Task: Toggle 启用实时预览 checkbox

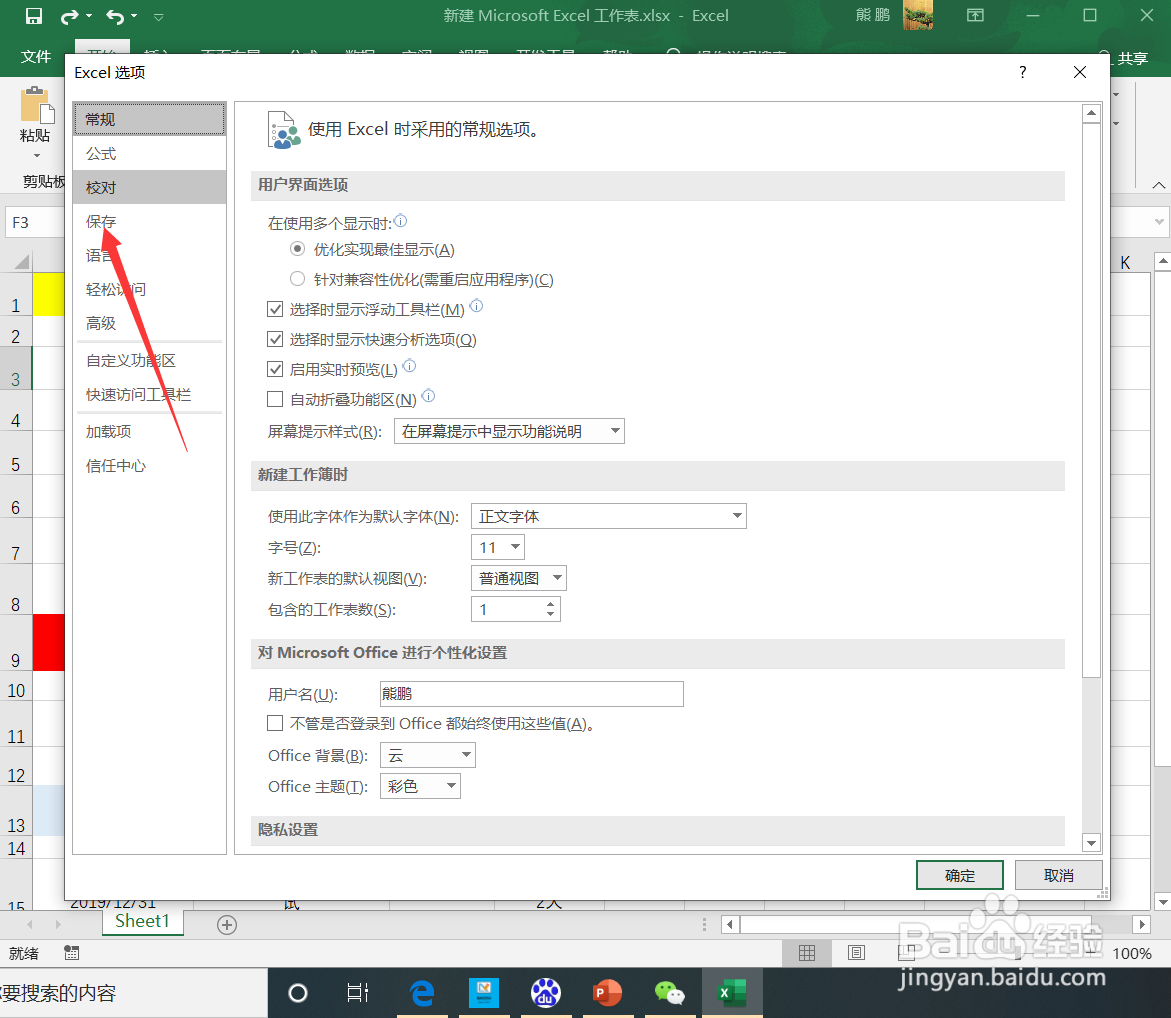Action: pos(275,369)
